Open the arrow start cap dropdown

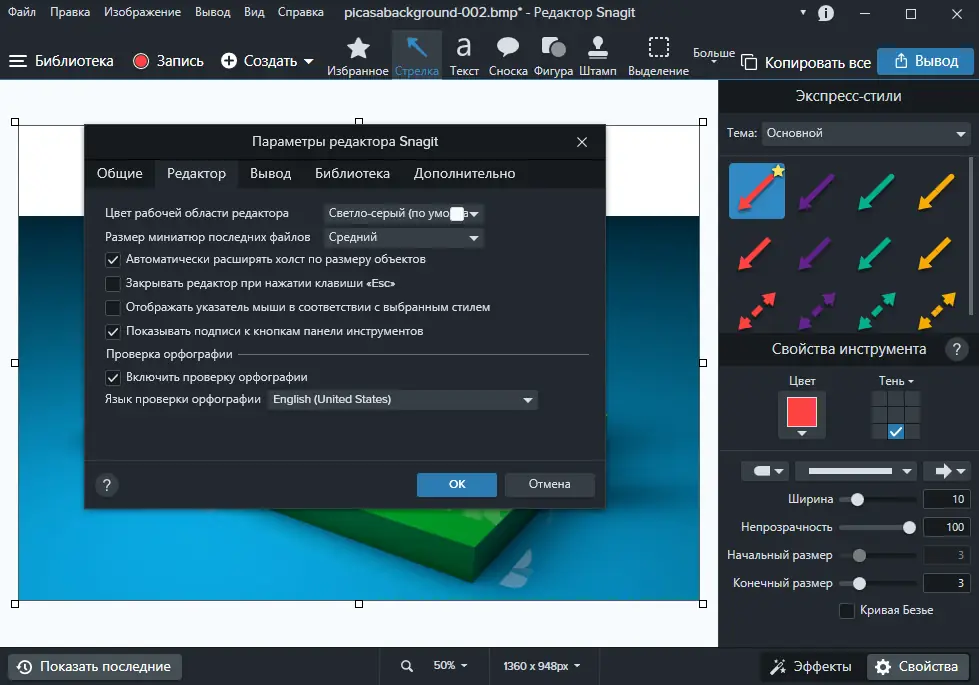(x=765, y=471)
